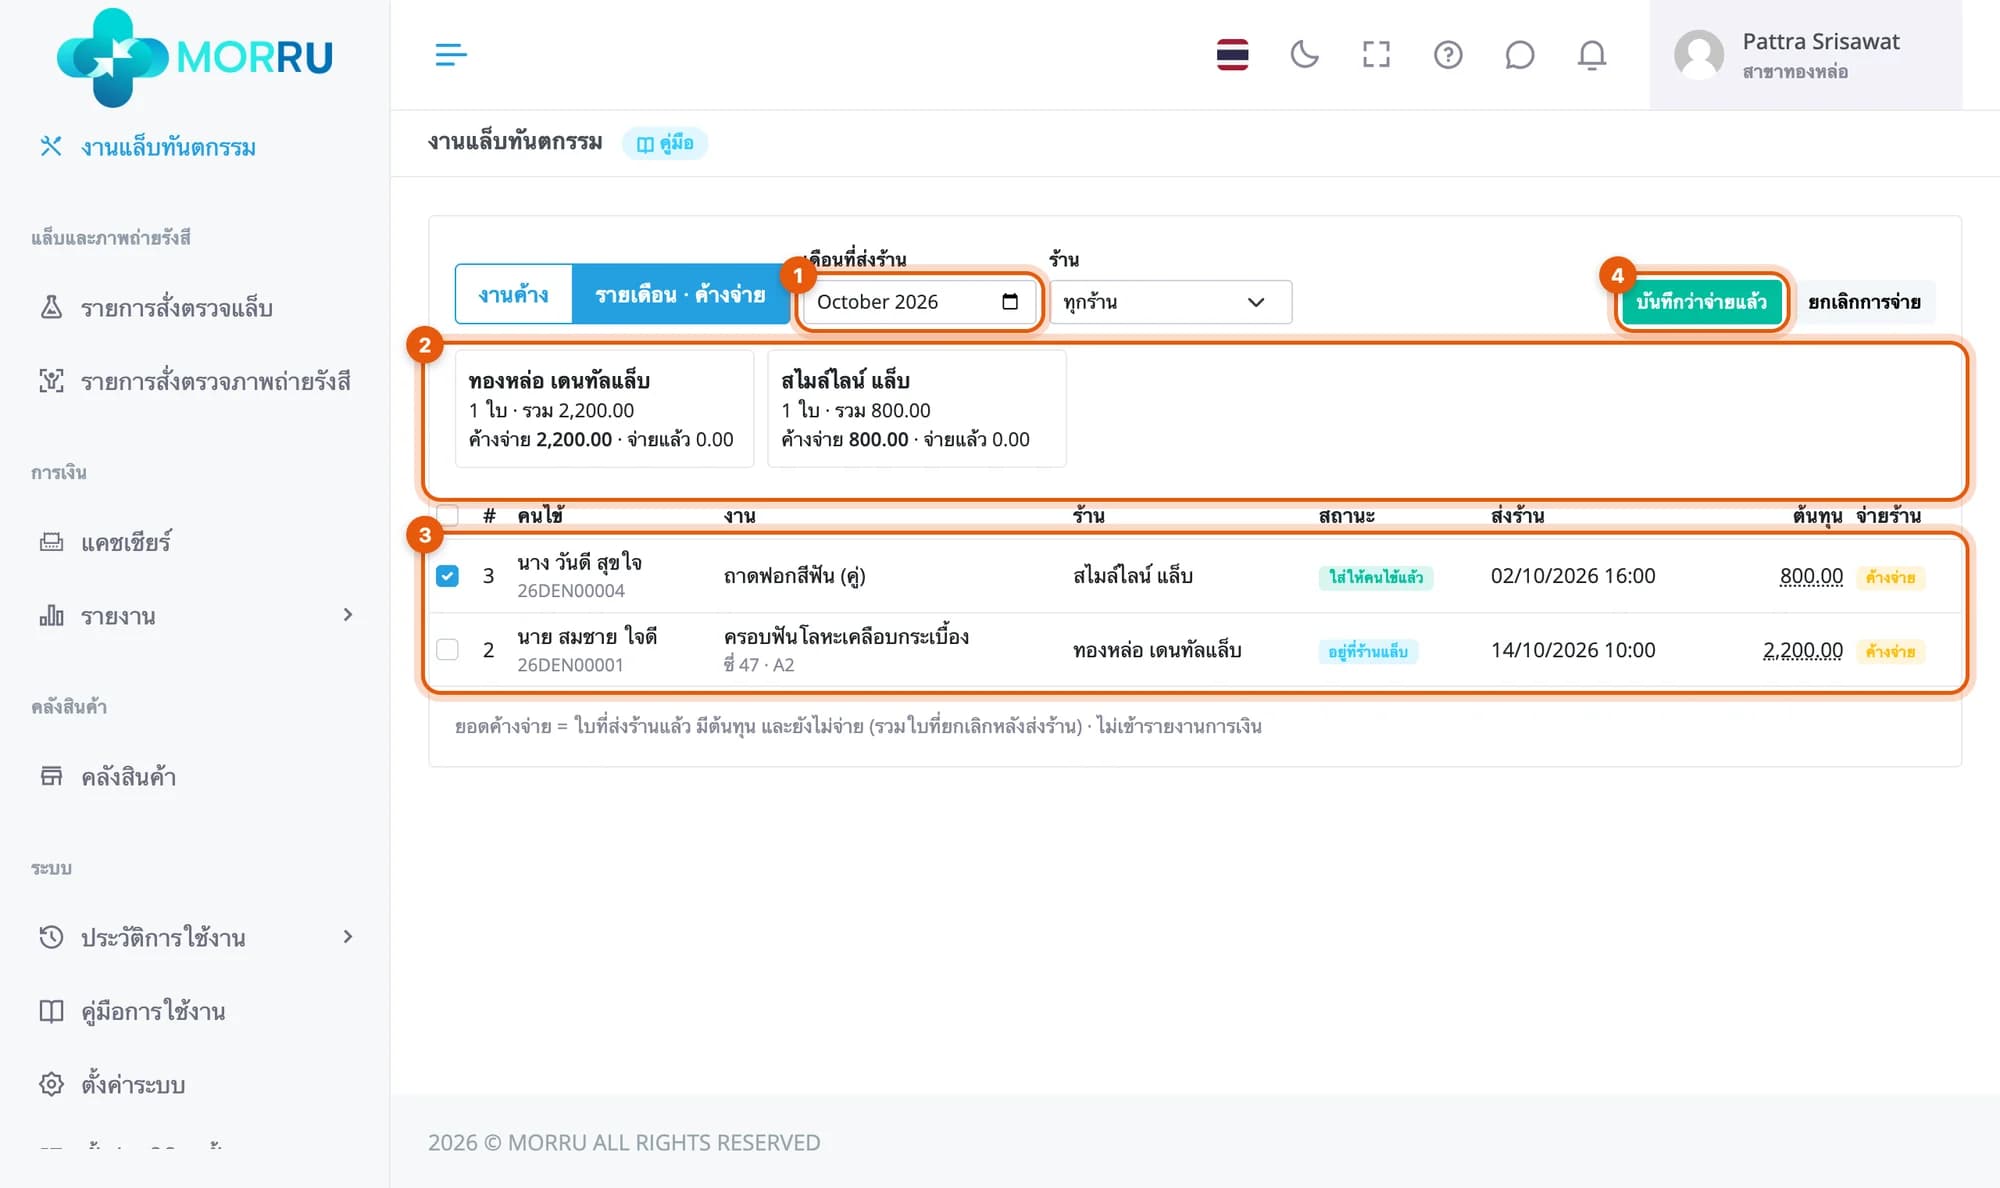2000x1188 pixels.
Task: Select the ทองหล่อ เดนทัลแล็บ summary card
Action: tap(604, 409)
